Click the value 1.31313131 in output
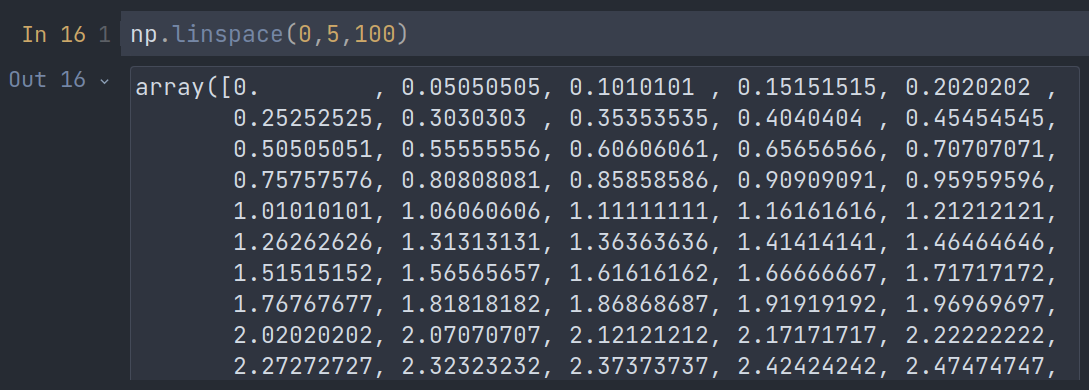Viewport: 1089px width, 390px height. 471,242
